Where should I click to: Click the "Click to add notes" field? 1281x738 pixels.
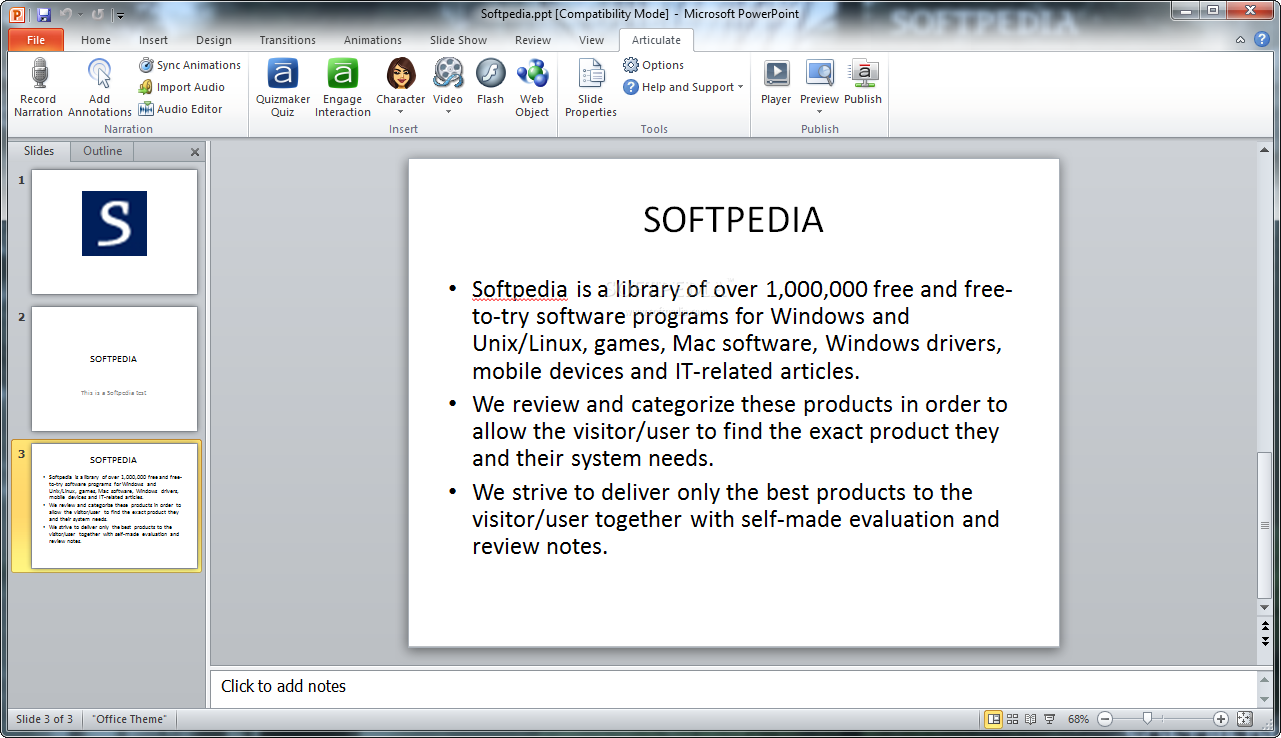pyautogui.click(x=733, y=687)
